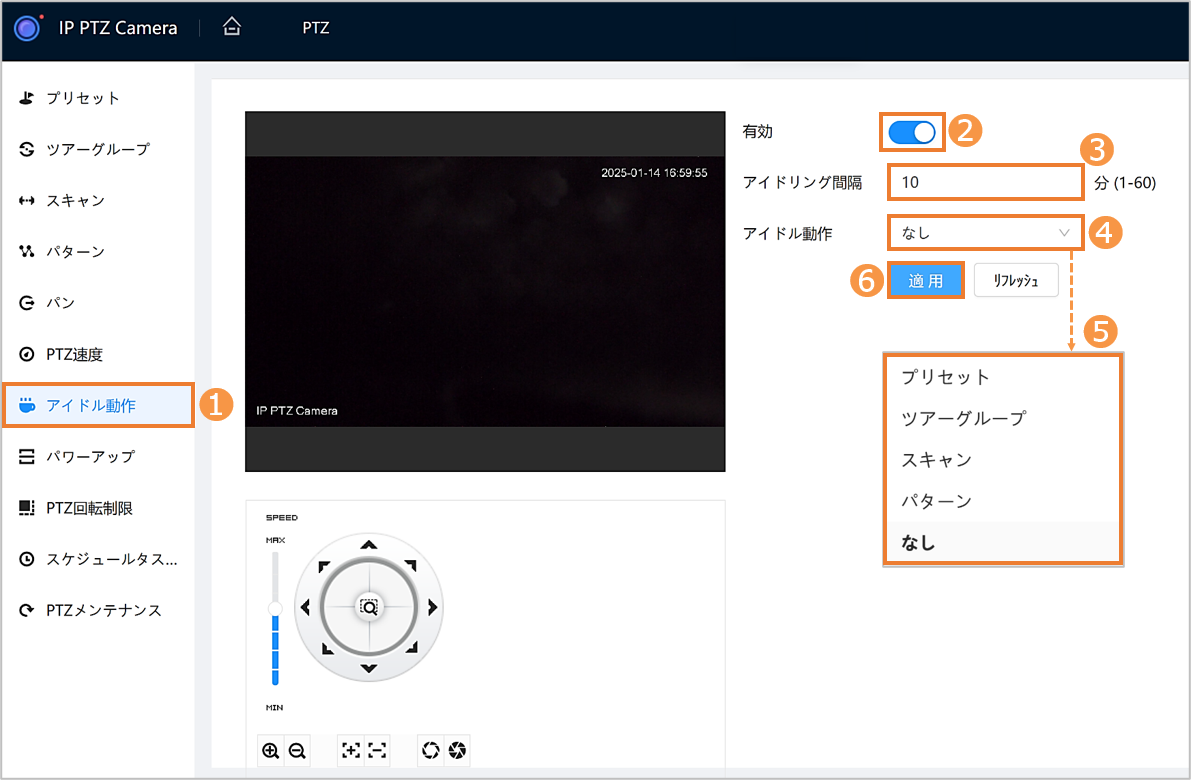The width and height of the screenshot is (1191, 780).
Task: Click the 適用 button
Action: tap(925, 281)
